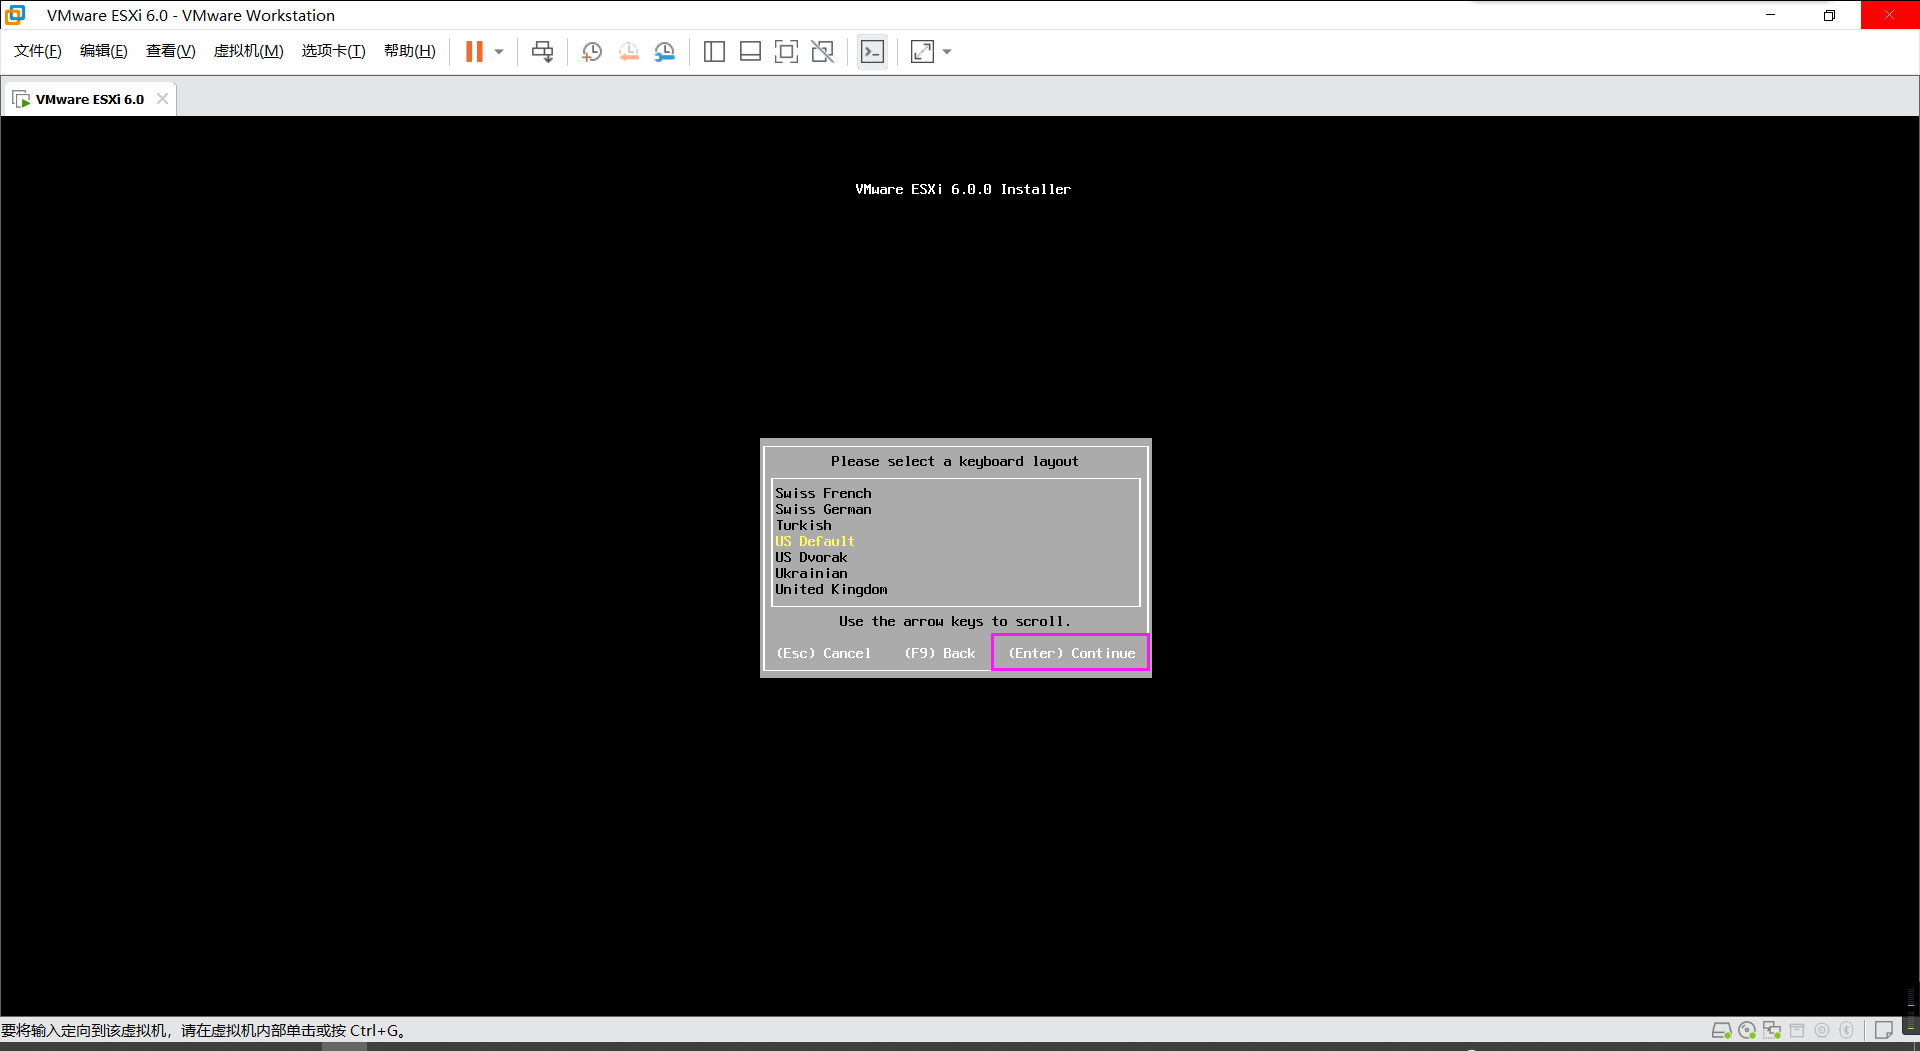
Task: Toggle the library sidebar panel
Action: (714, 52)
